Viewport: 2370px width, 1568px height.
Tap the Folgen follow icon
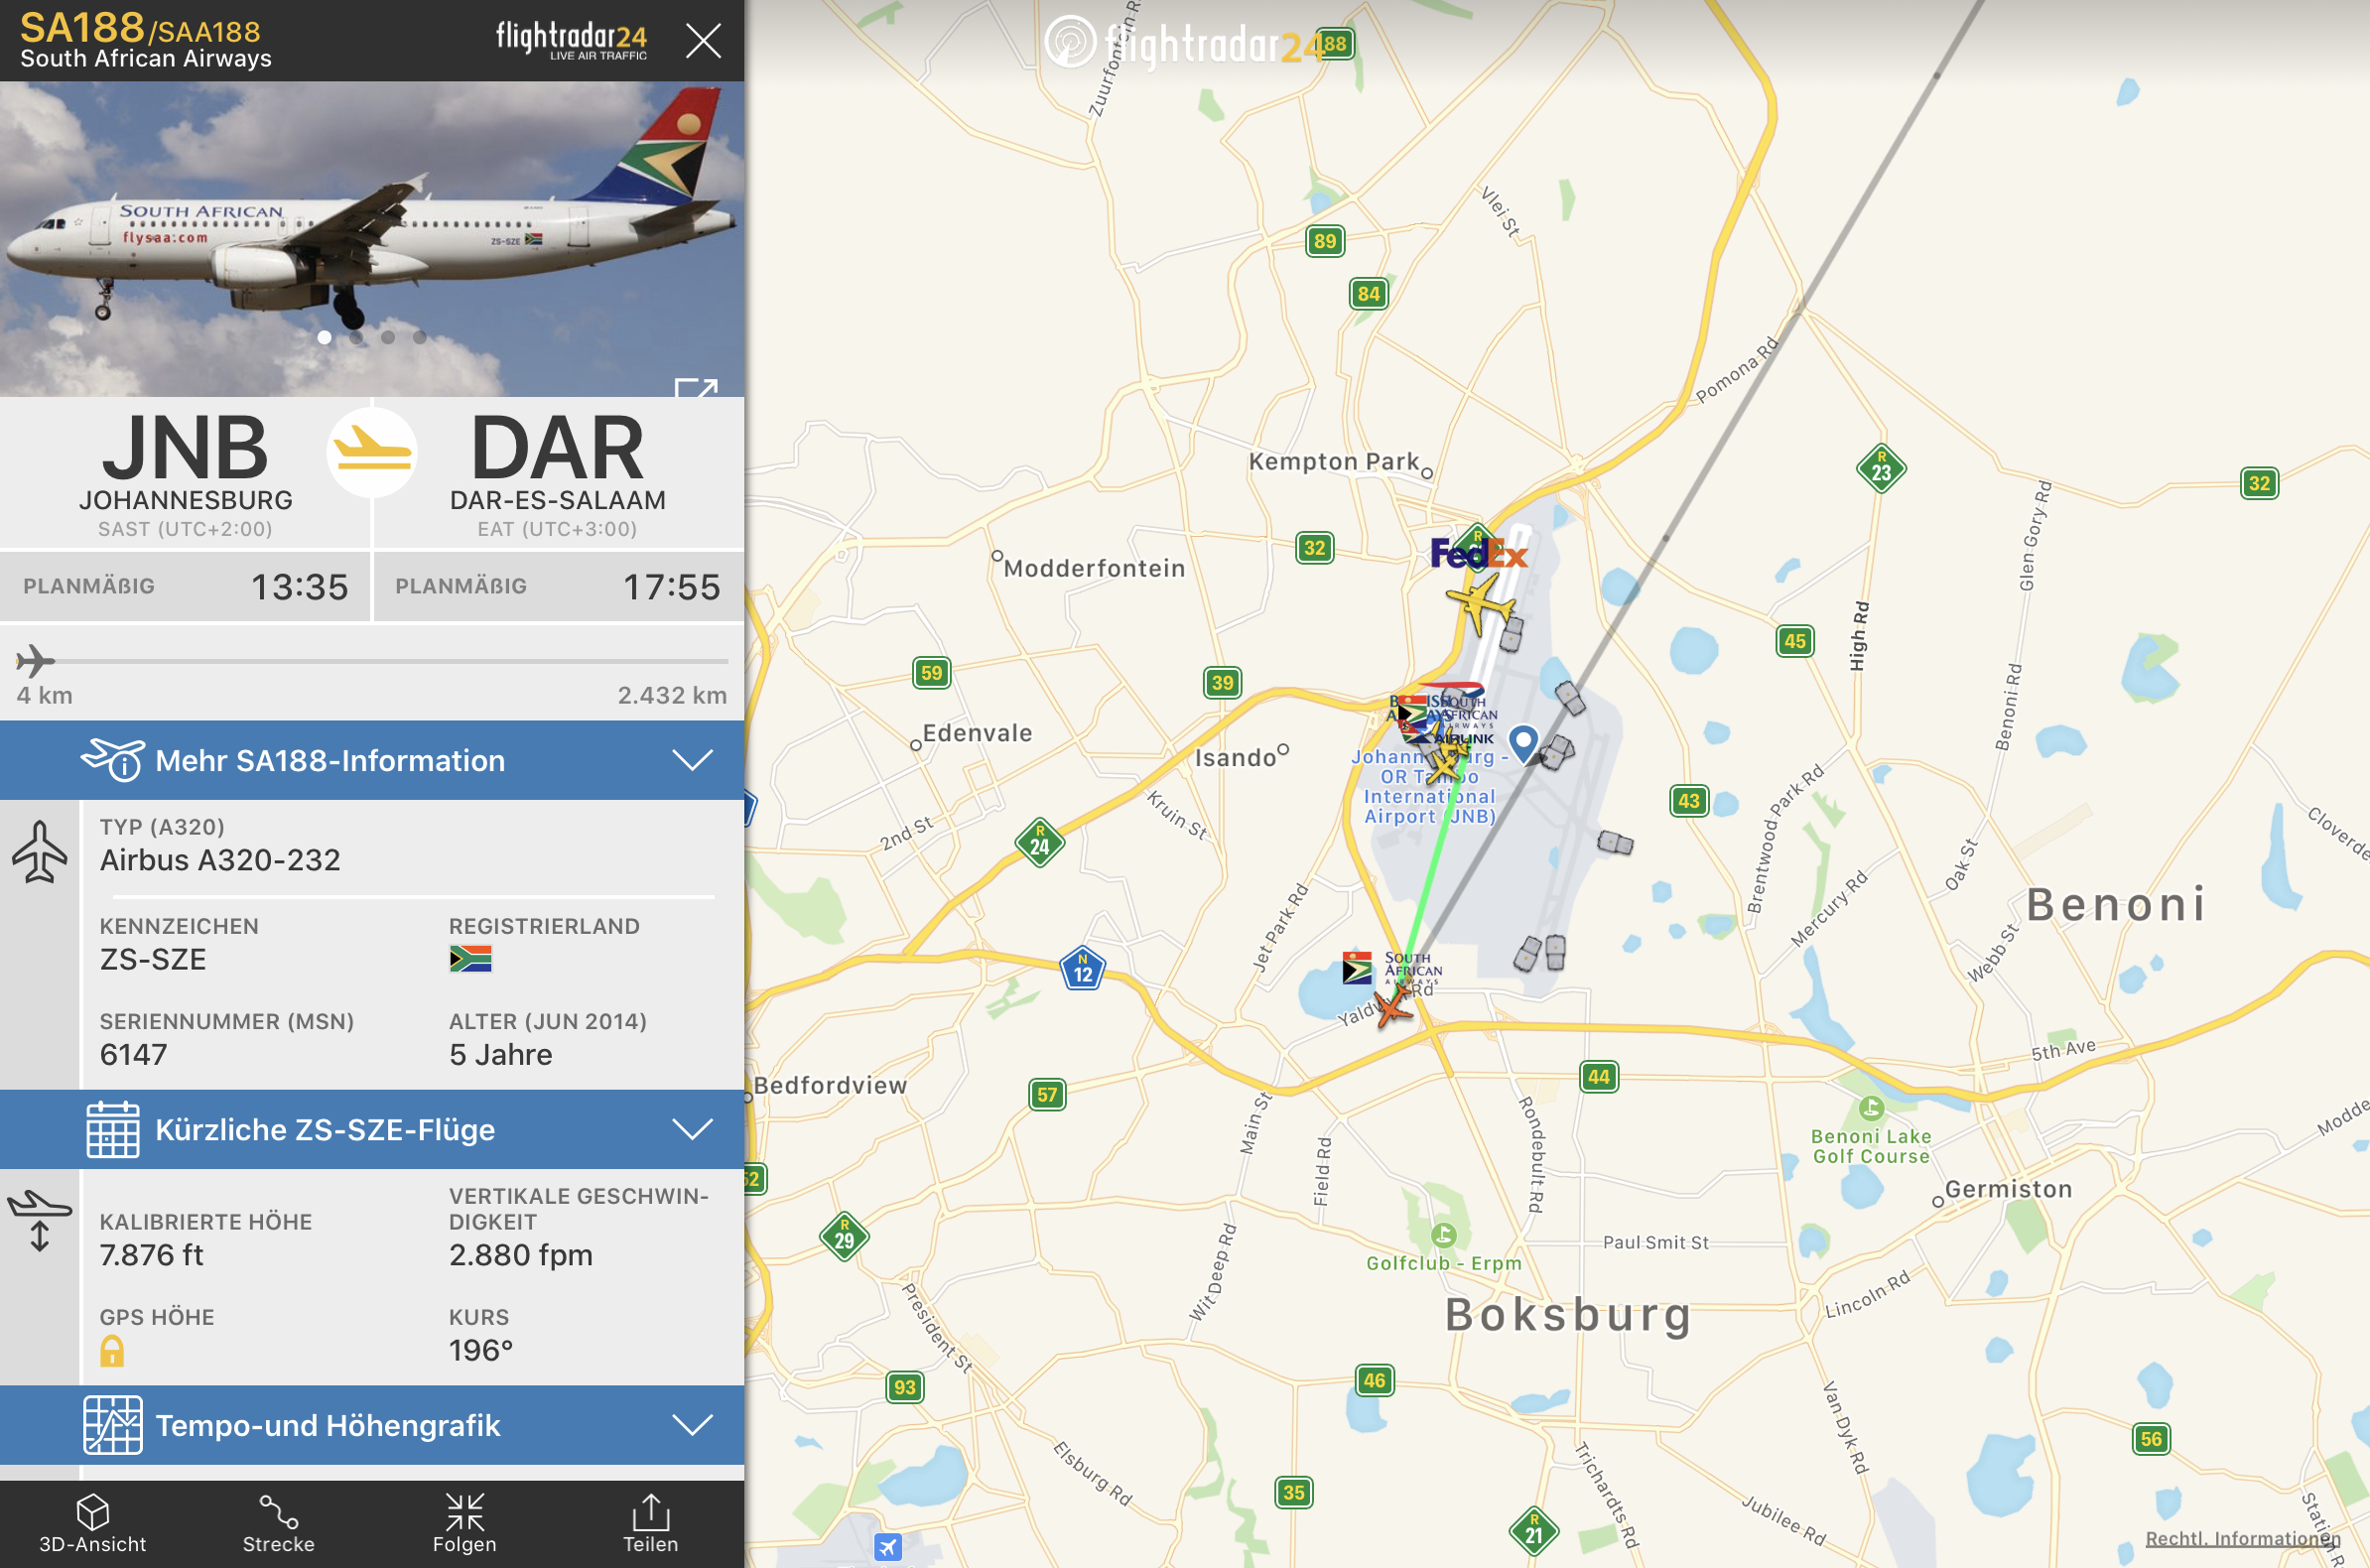point(465,1523)
